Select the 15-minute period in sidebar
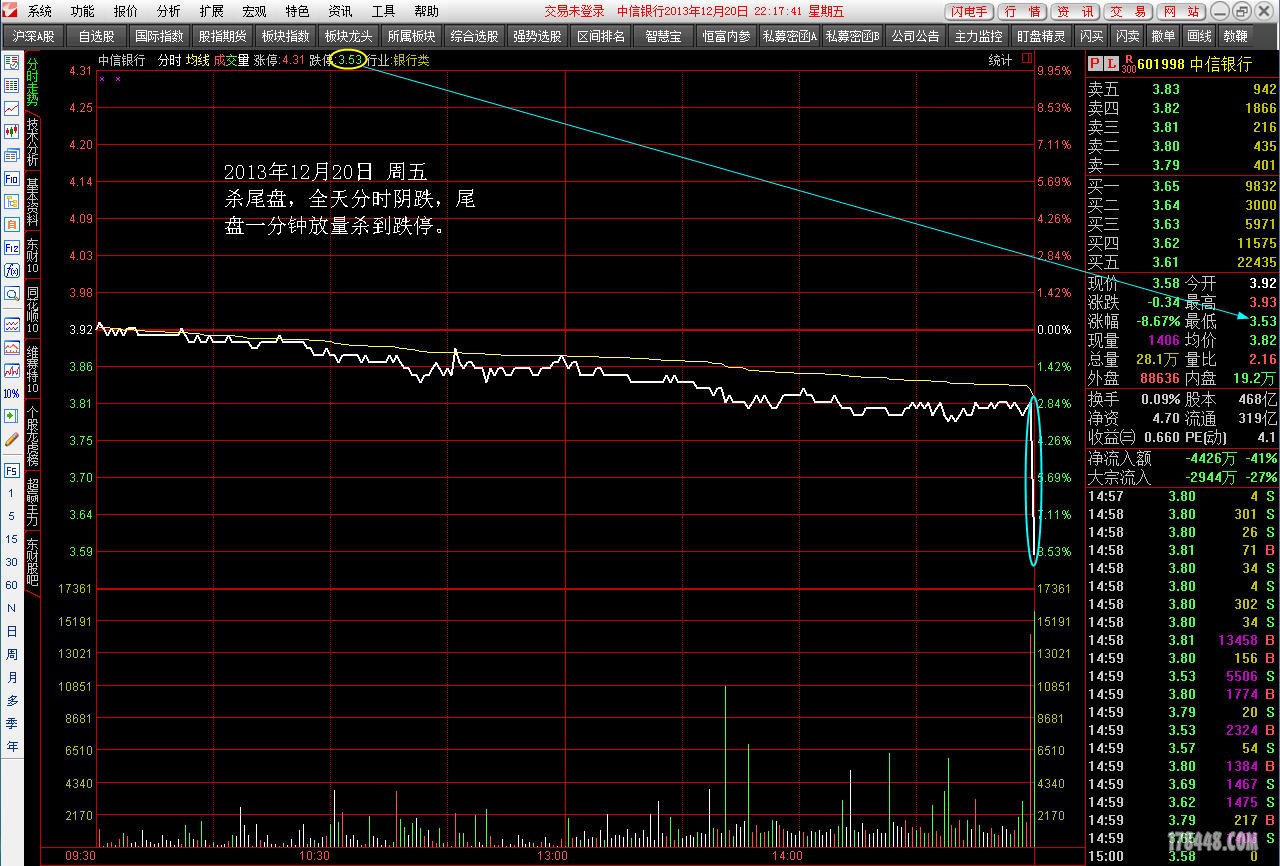Image resolution: width=1280 pixels, height=866 pixels. click(12, 539)
